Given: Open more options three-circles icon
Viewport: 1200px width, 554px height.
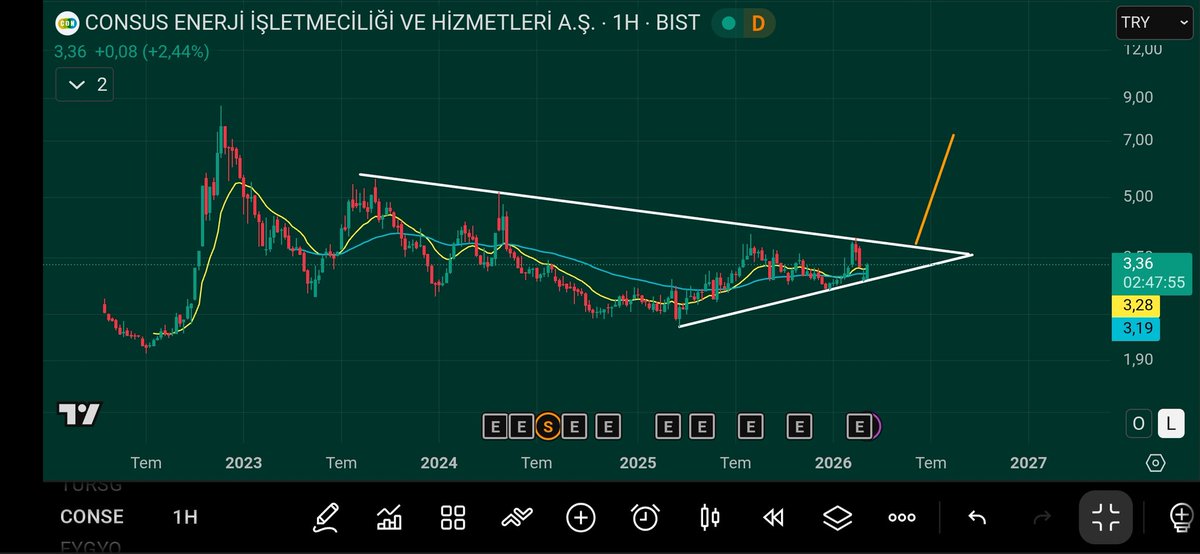Looking at the screenshot, I should click(902, 518).
